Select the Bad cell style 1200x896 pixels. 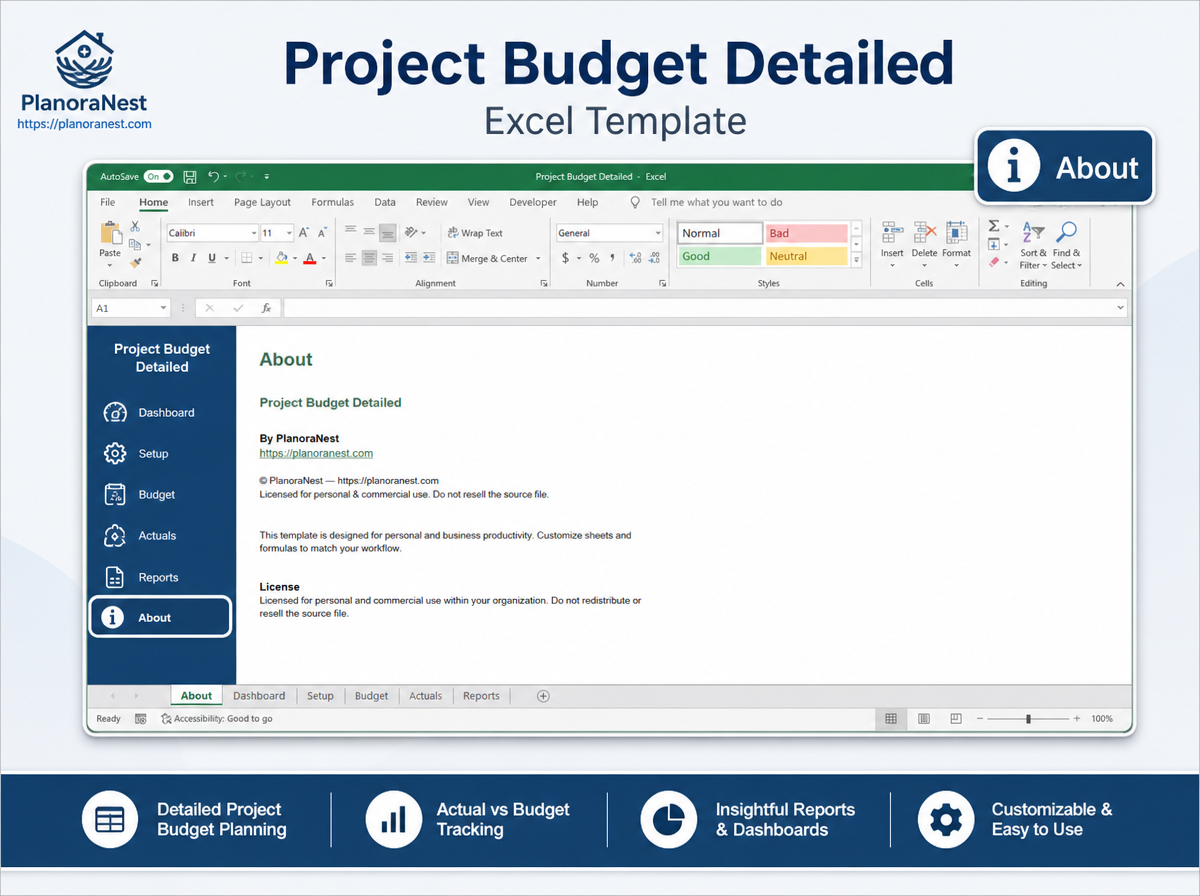click(806, 233)
